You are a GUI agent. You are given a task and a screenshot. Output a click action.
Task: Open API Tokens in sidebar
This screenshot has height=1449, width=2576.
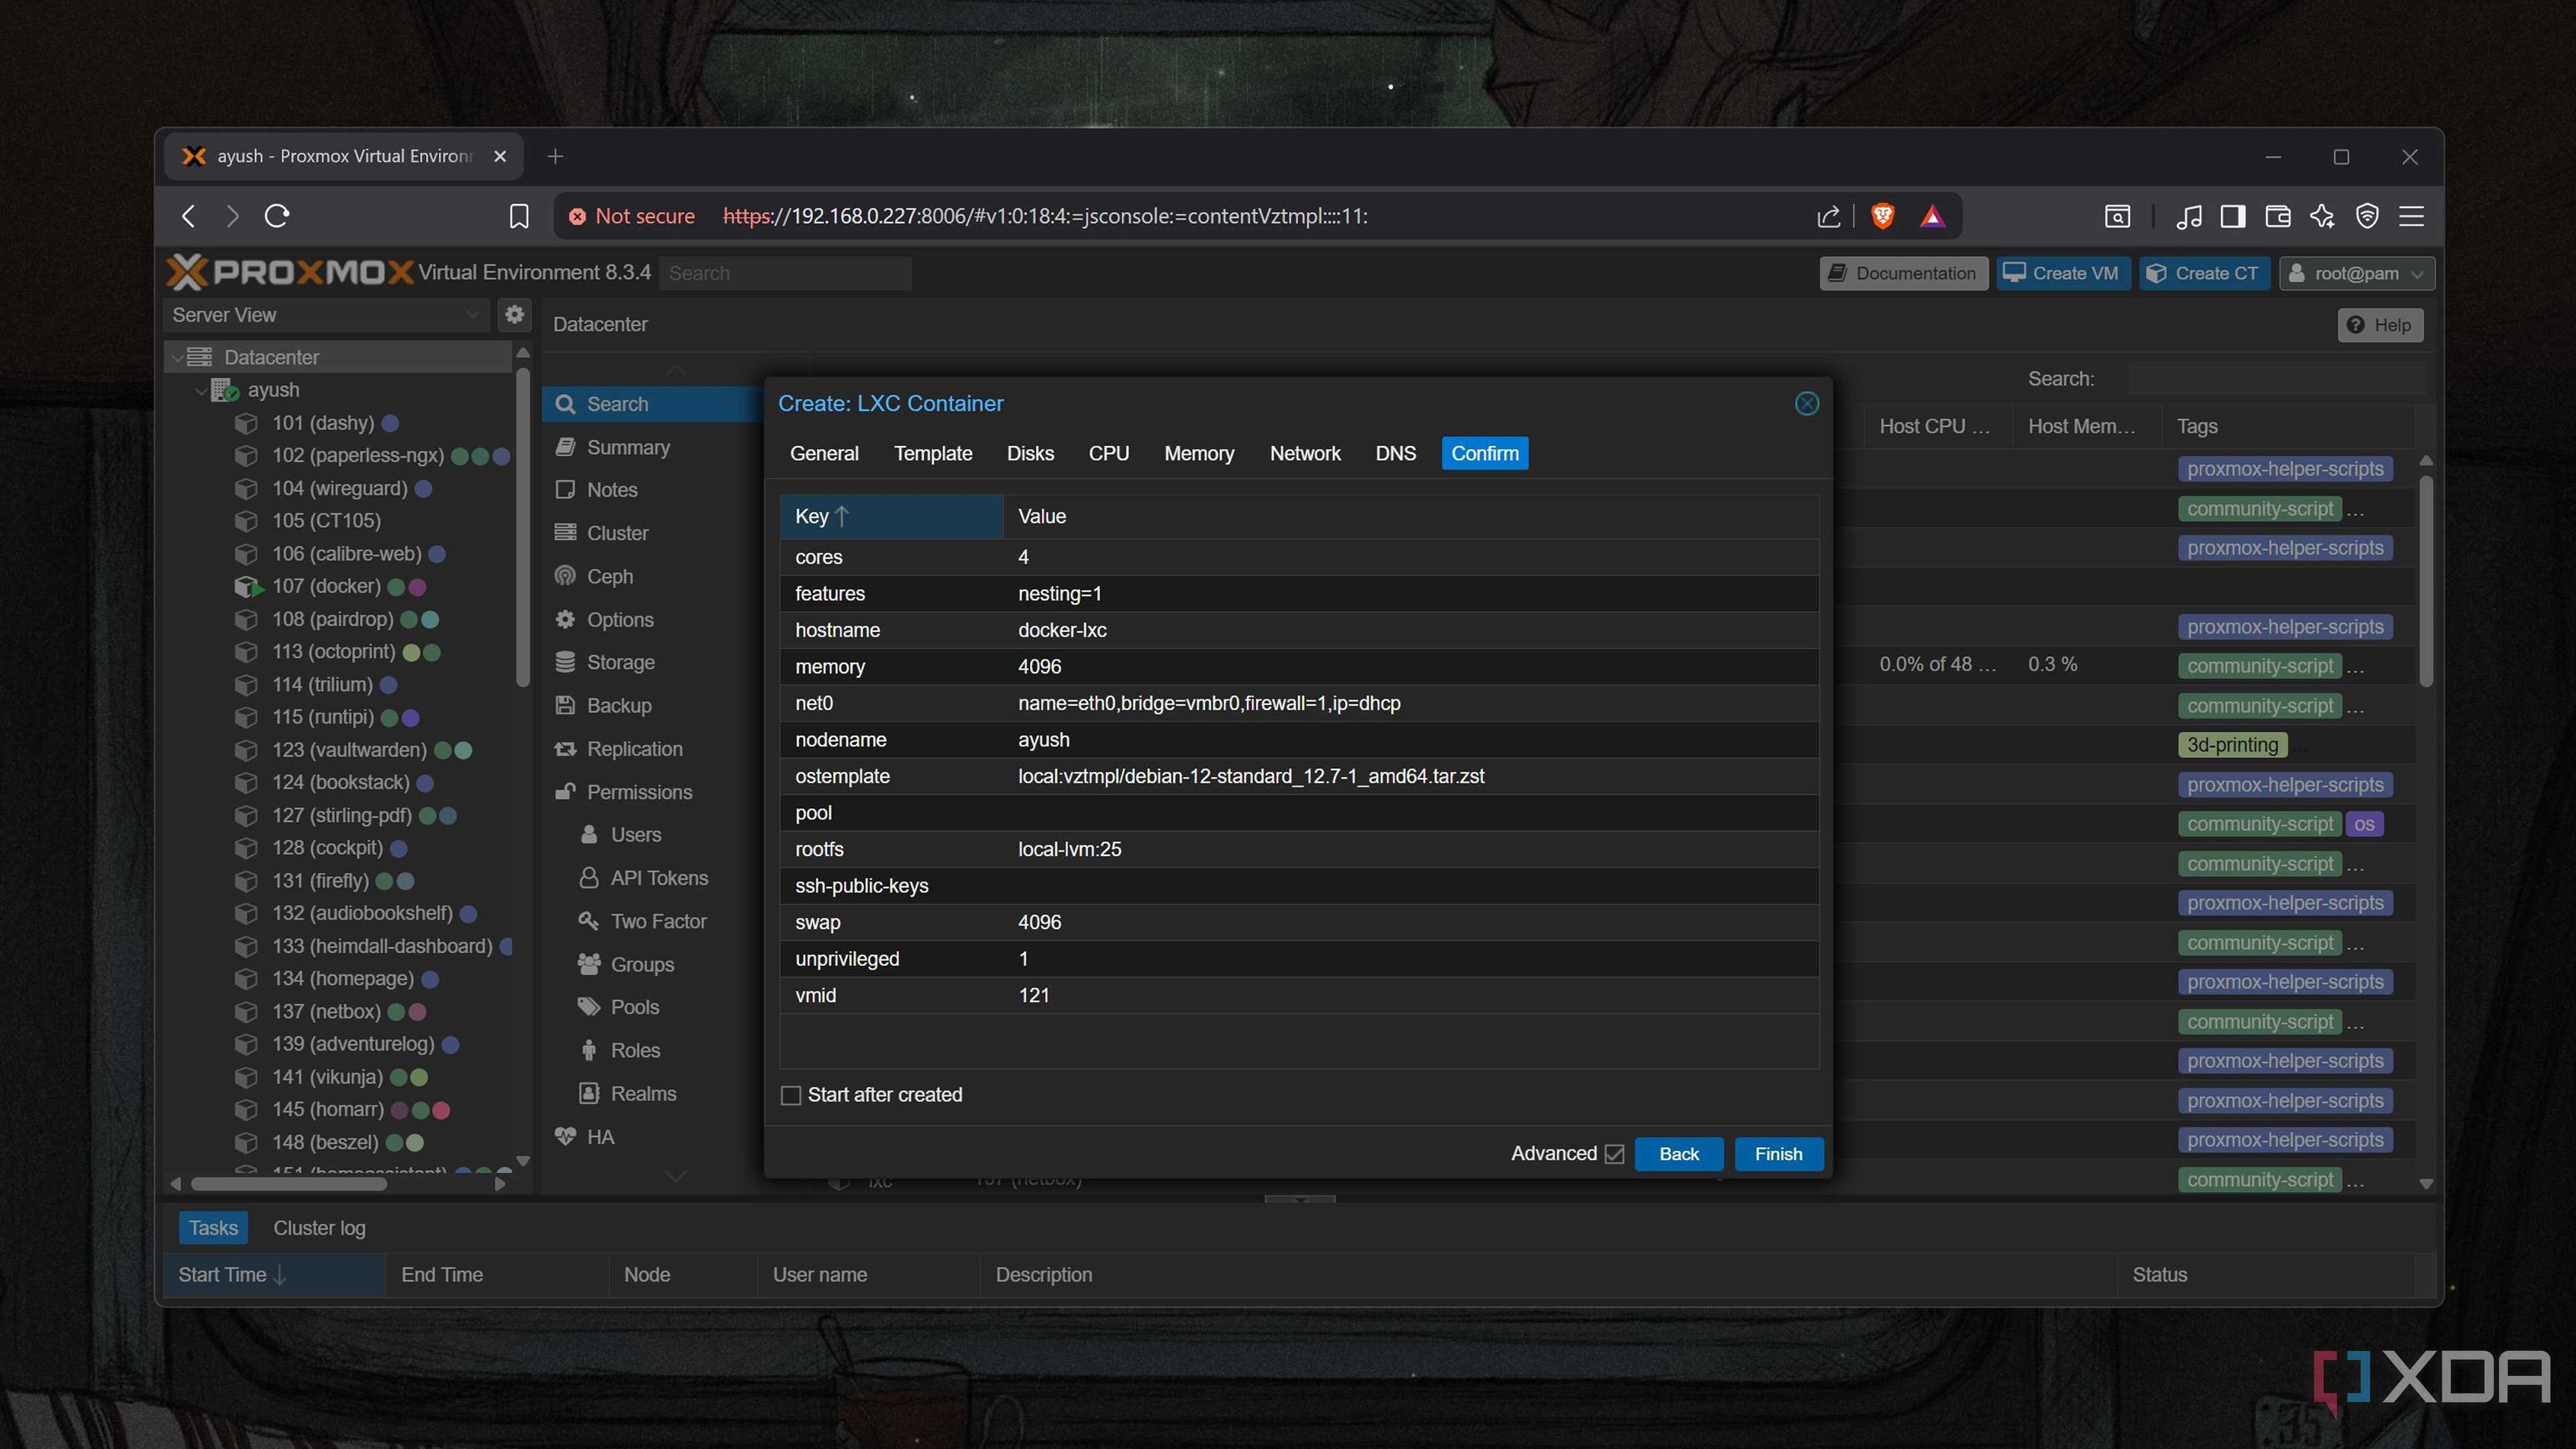pos(658,878)
